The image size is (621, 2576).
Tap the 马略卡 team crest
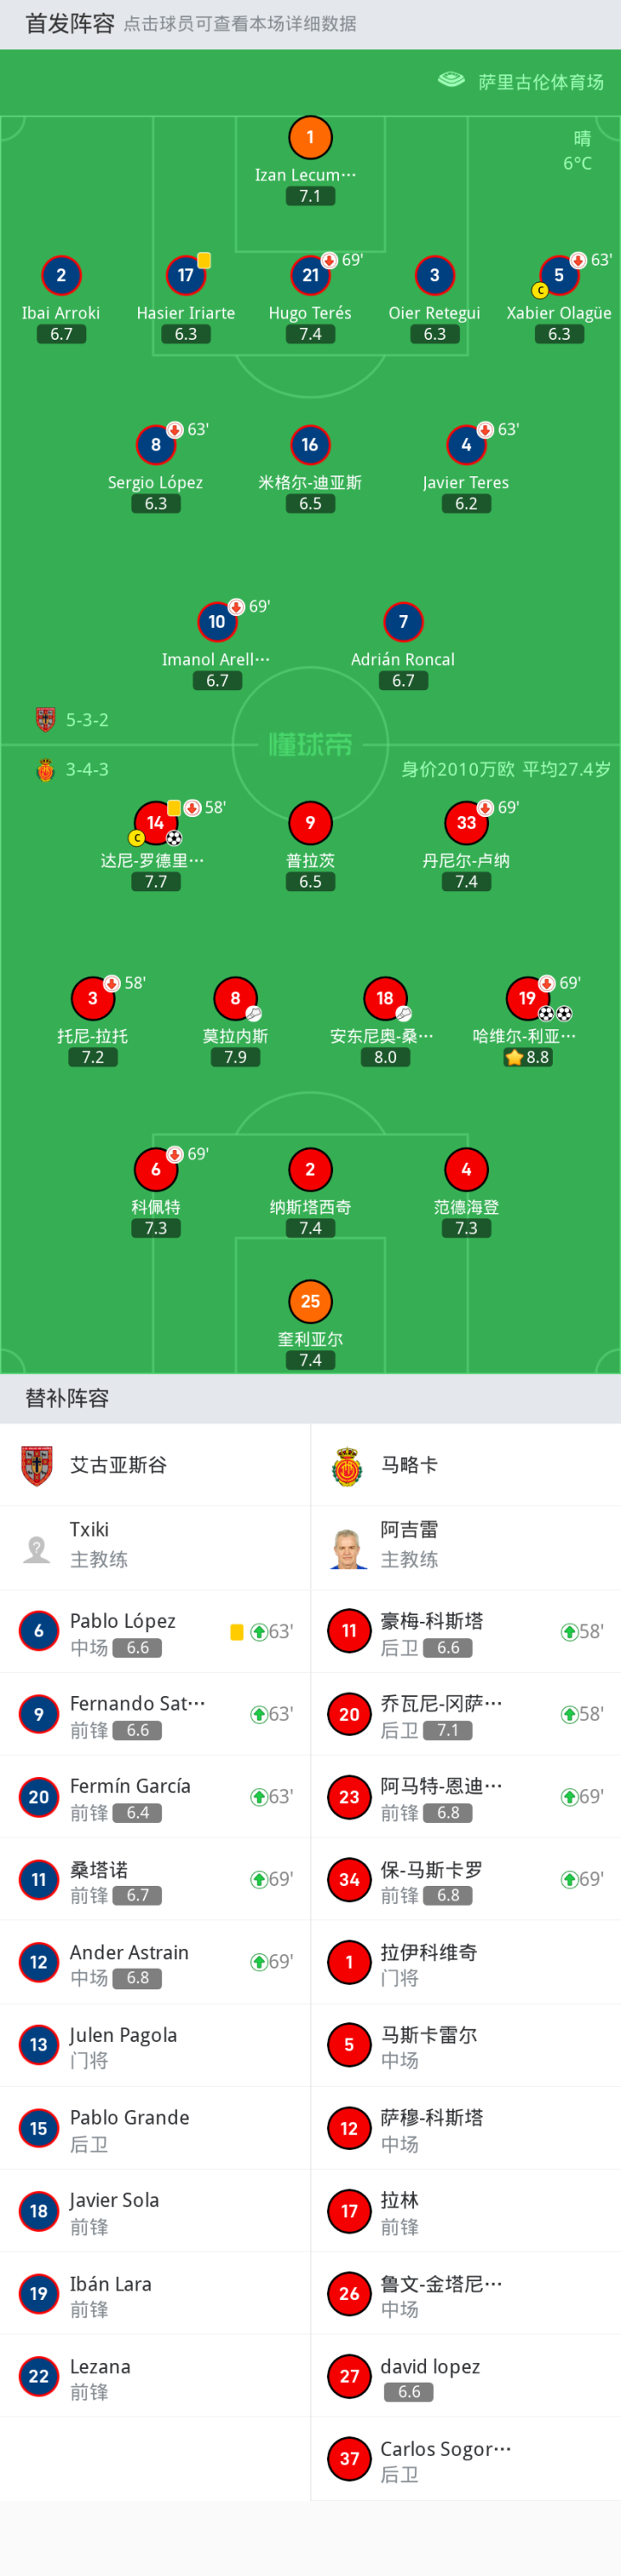pos(347,1465)
